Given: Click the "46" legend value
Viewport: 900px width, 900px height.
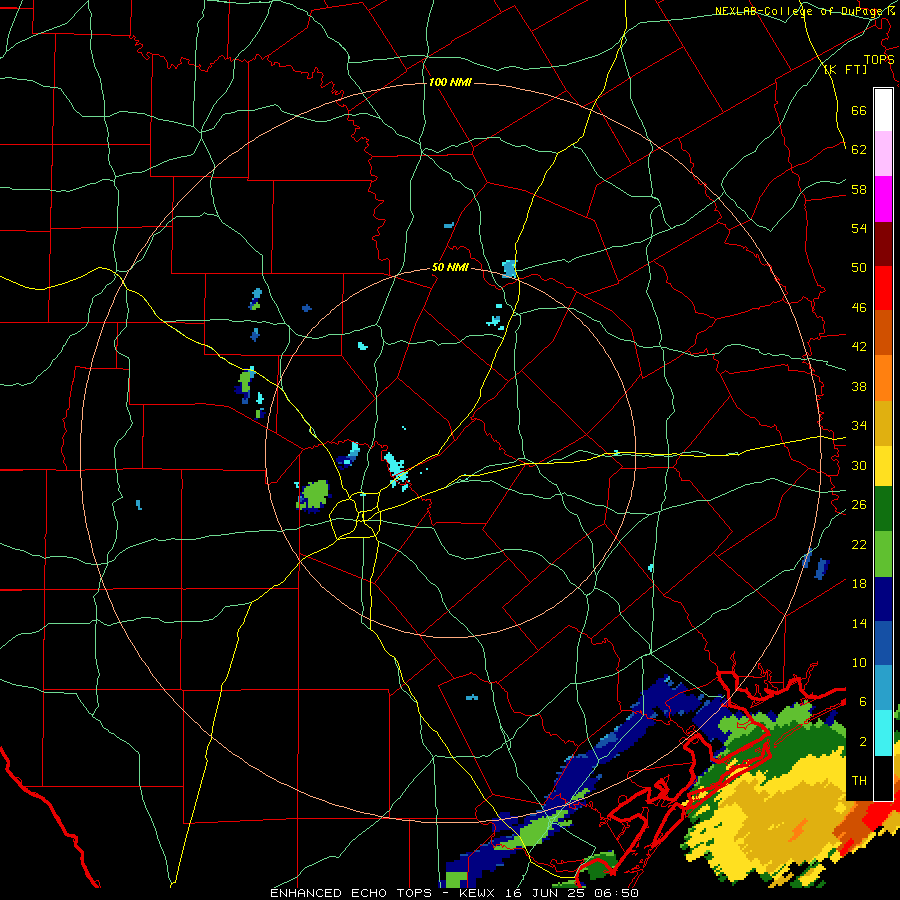Looking at the screenshot, I should pos(859,308).
